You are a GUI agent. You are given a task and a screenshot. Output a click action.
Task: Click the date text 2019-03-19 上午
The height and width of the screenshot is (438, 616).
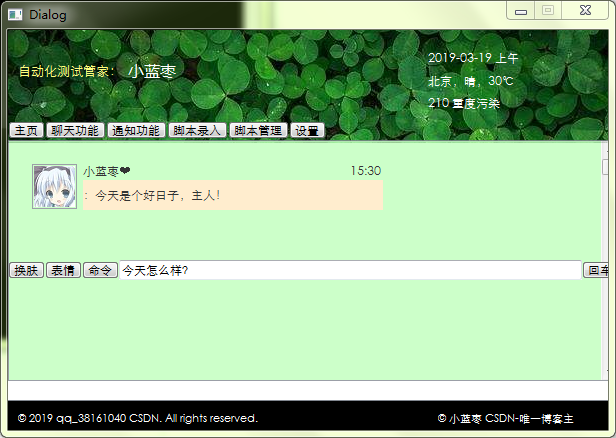[x=473, y=58]
